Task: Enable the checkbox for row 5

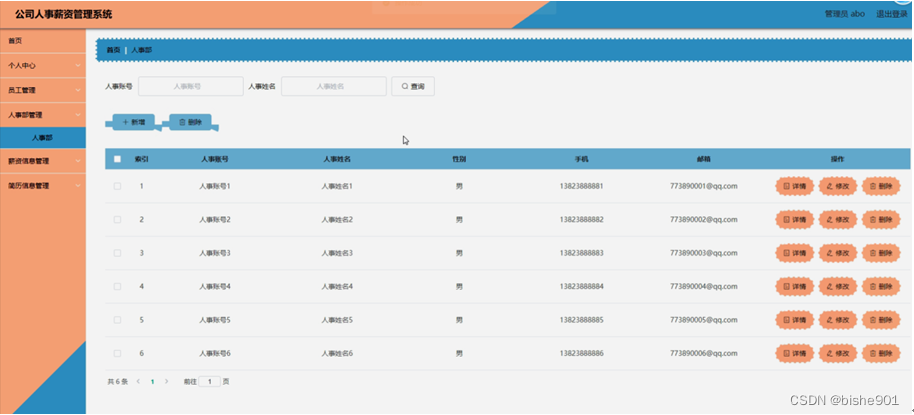Action: point(117,320)
